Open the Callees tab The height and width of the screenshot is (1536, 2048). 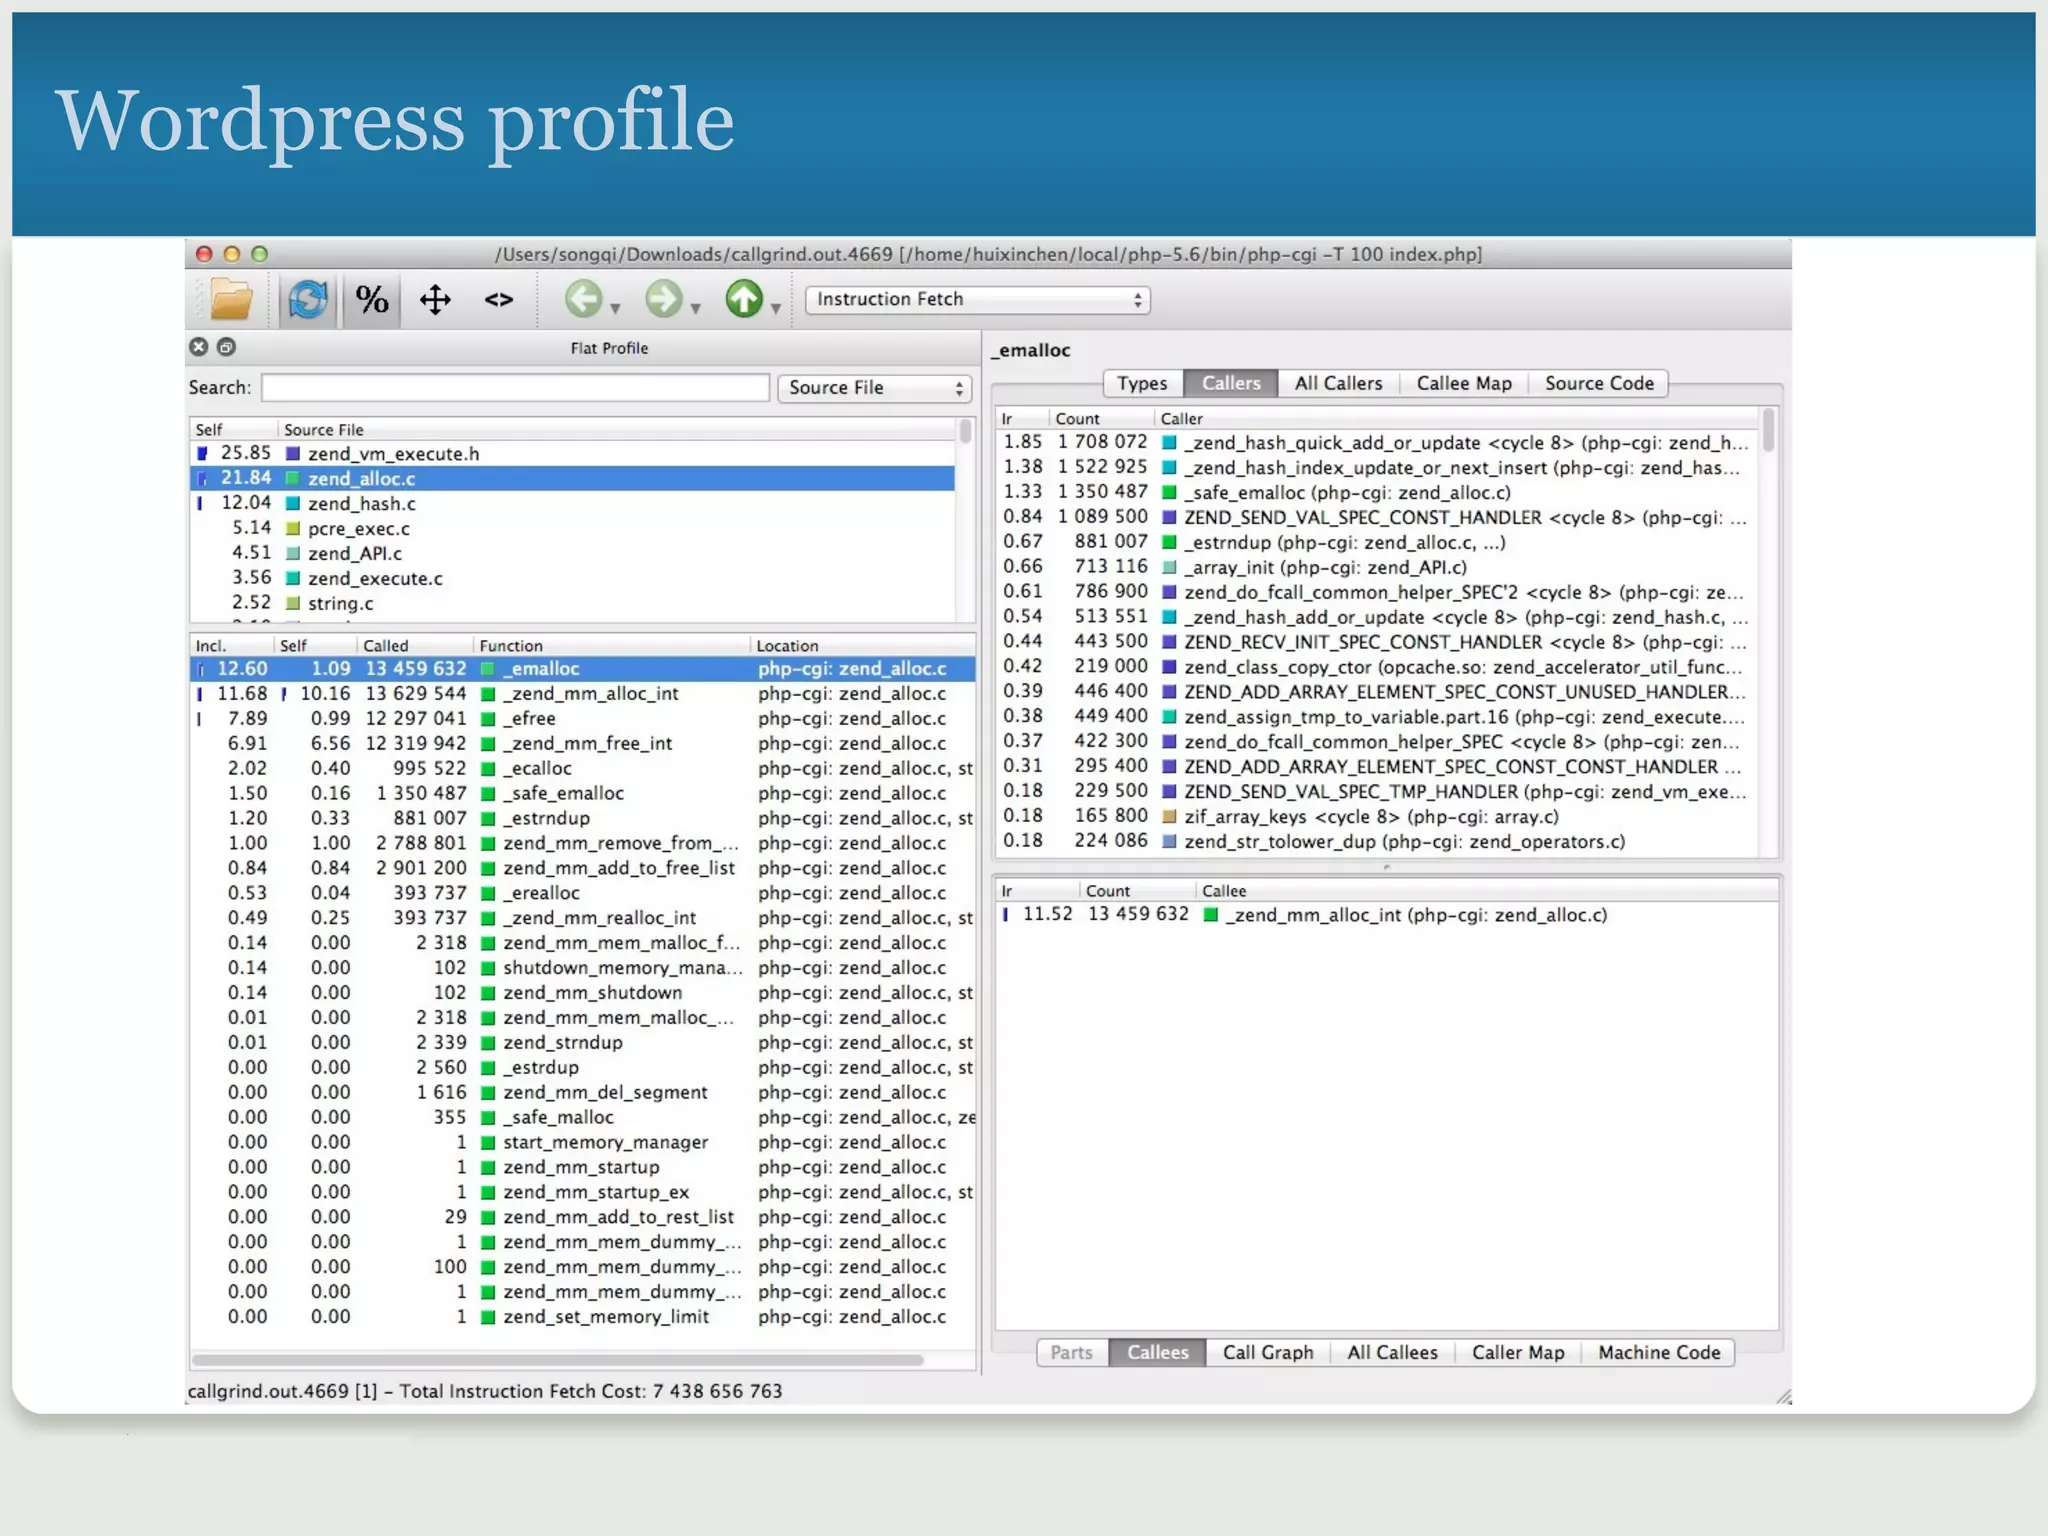coord(1158,1352)
